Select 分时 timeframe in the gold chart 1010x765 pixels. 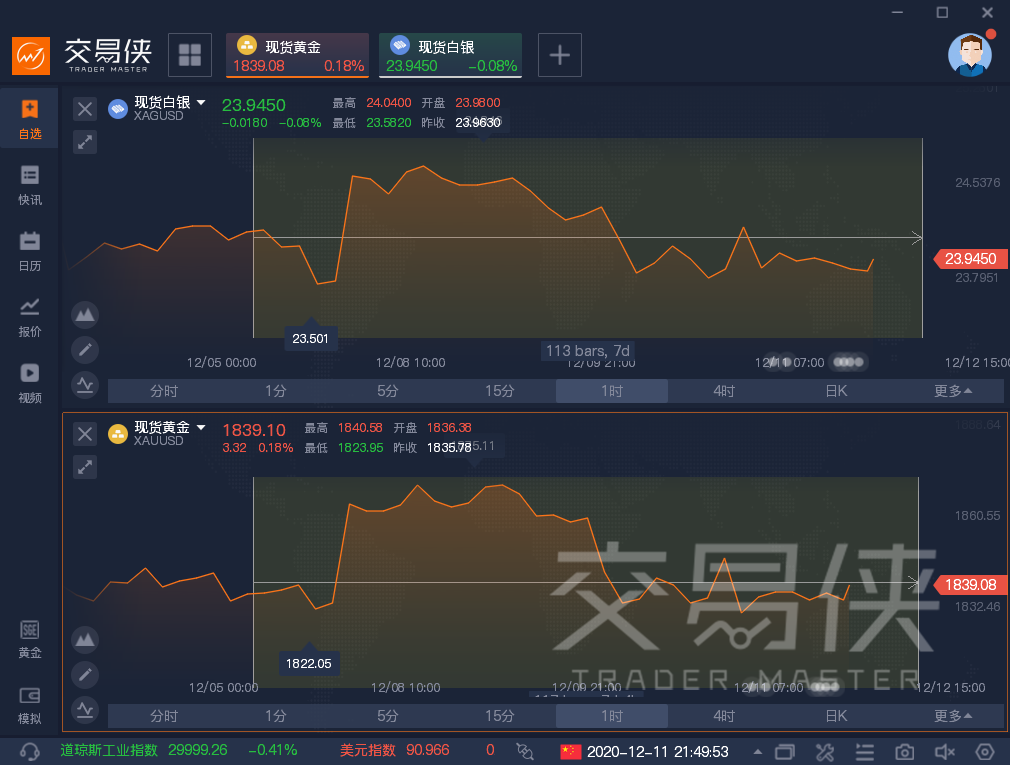tap(164, 716)
